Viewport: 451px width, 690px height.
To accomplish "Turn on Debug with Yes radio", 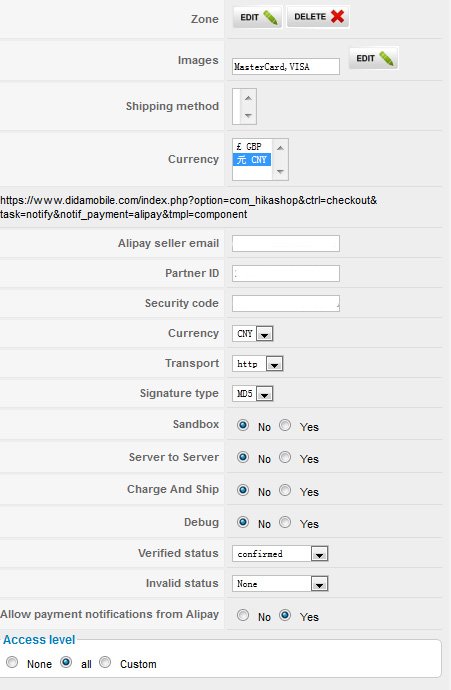I will 285,522.
